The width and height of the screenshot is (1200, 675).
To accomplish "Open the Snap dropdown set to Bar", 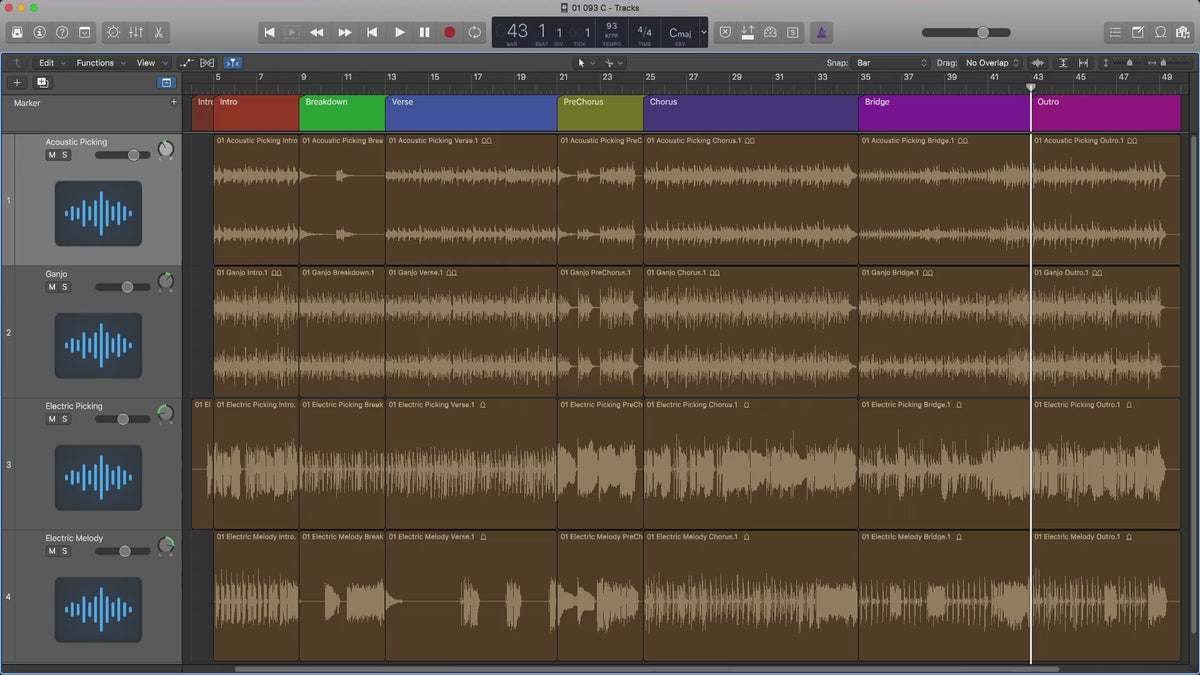I will [890, 63].
